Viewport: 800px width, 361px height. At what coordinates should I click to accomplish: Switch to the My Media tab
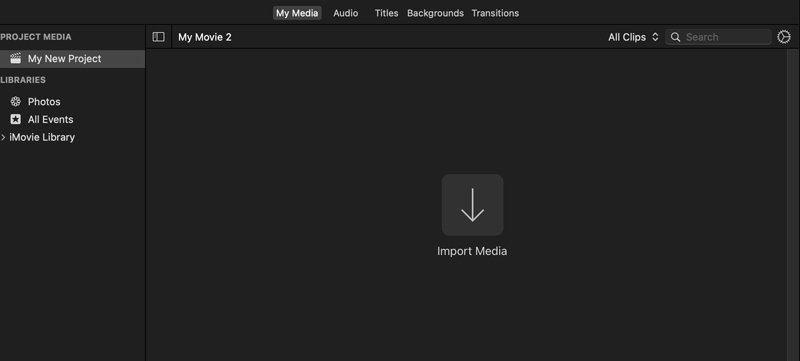[x=297, y=13]
